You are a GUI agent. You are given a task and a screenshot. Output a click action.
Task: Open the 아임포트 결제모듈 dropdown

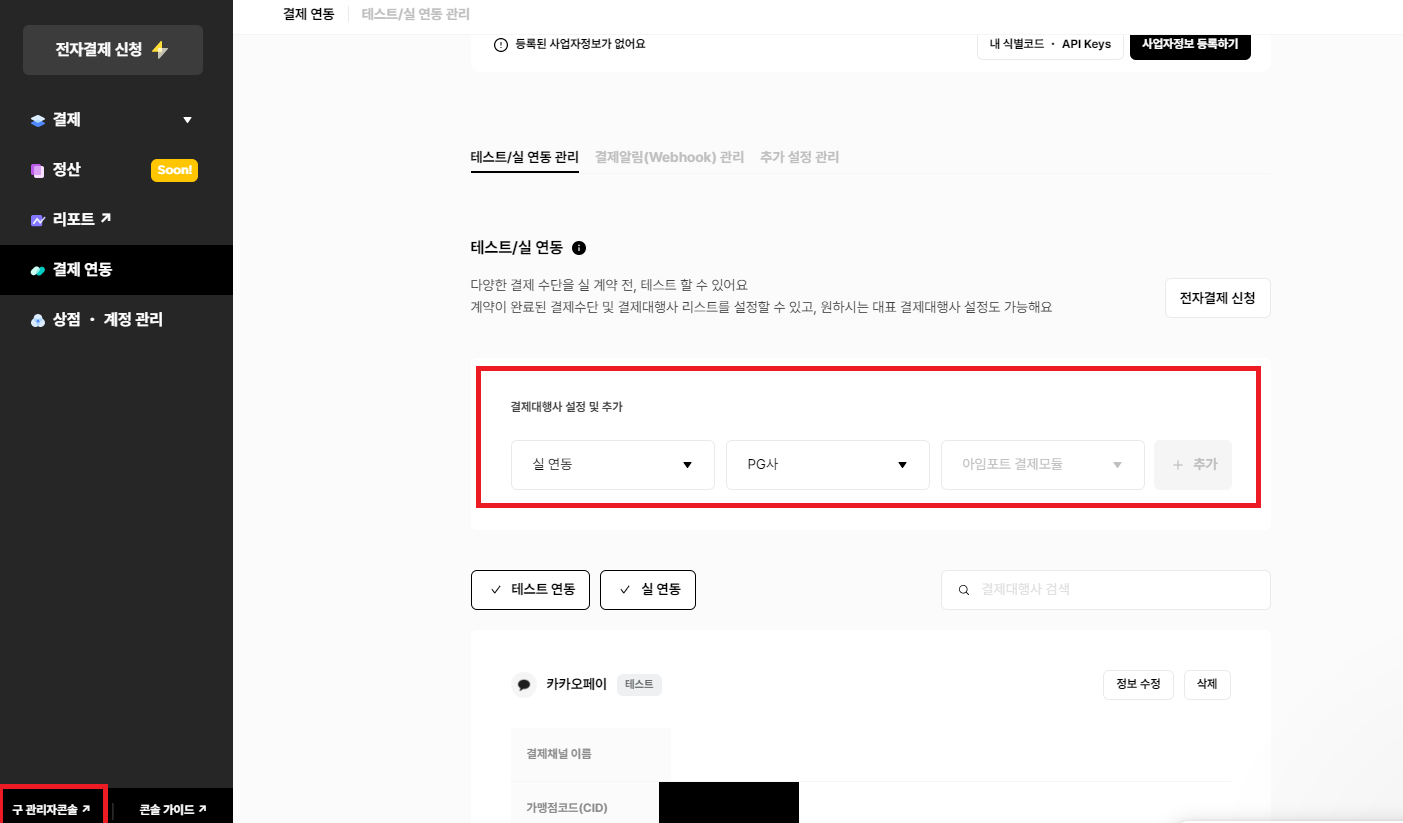[1043, 465]
